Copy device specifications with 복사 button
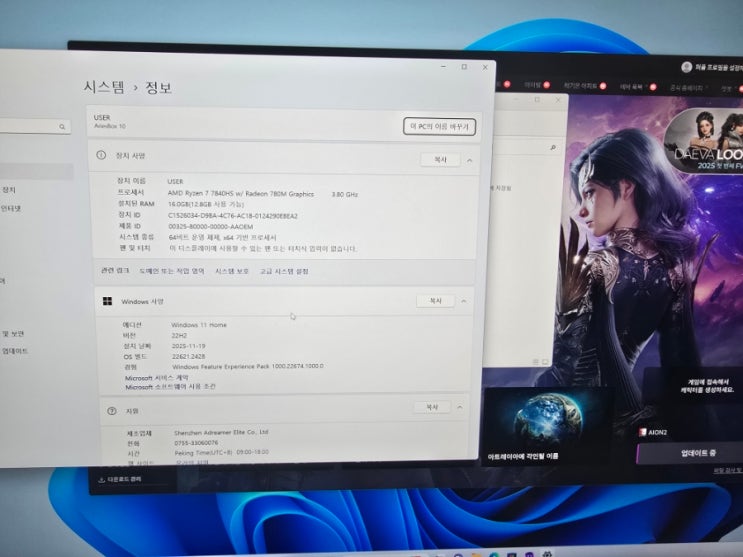Image resolution: width=743 pixels, height=557 pixels. [x=440, y=160]
